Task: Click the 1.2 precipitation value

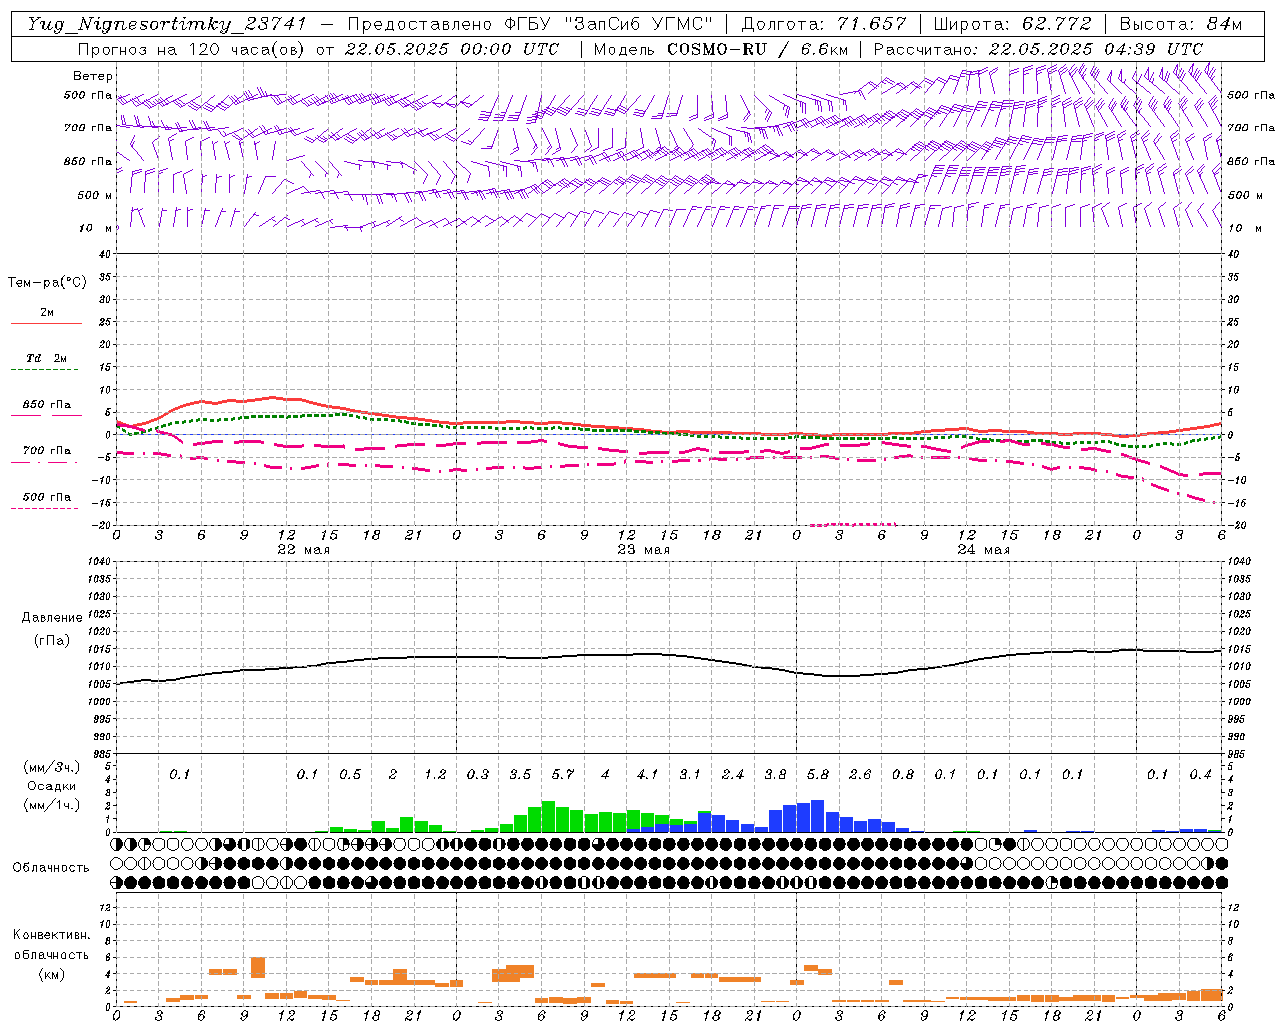Action: [x=435, y=775]
